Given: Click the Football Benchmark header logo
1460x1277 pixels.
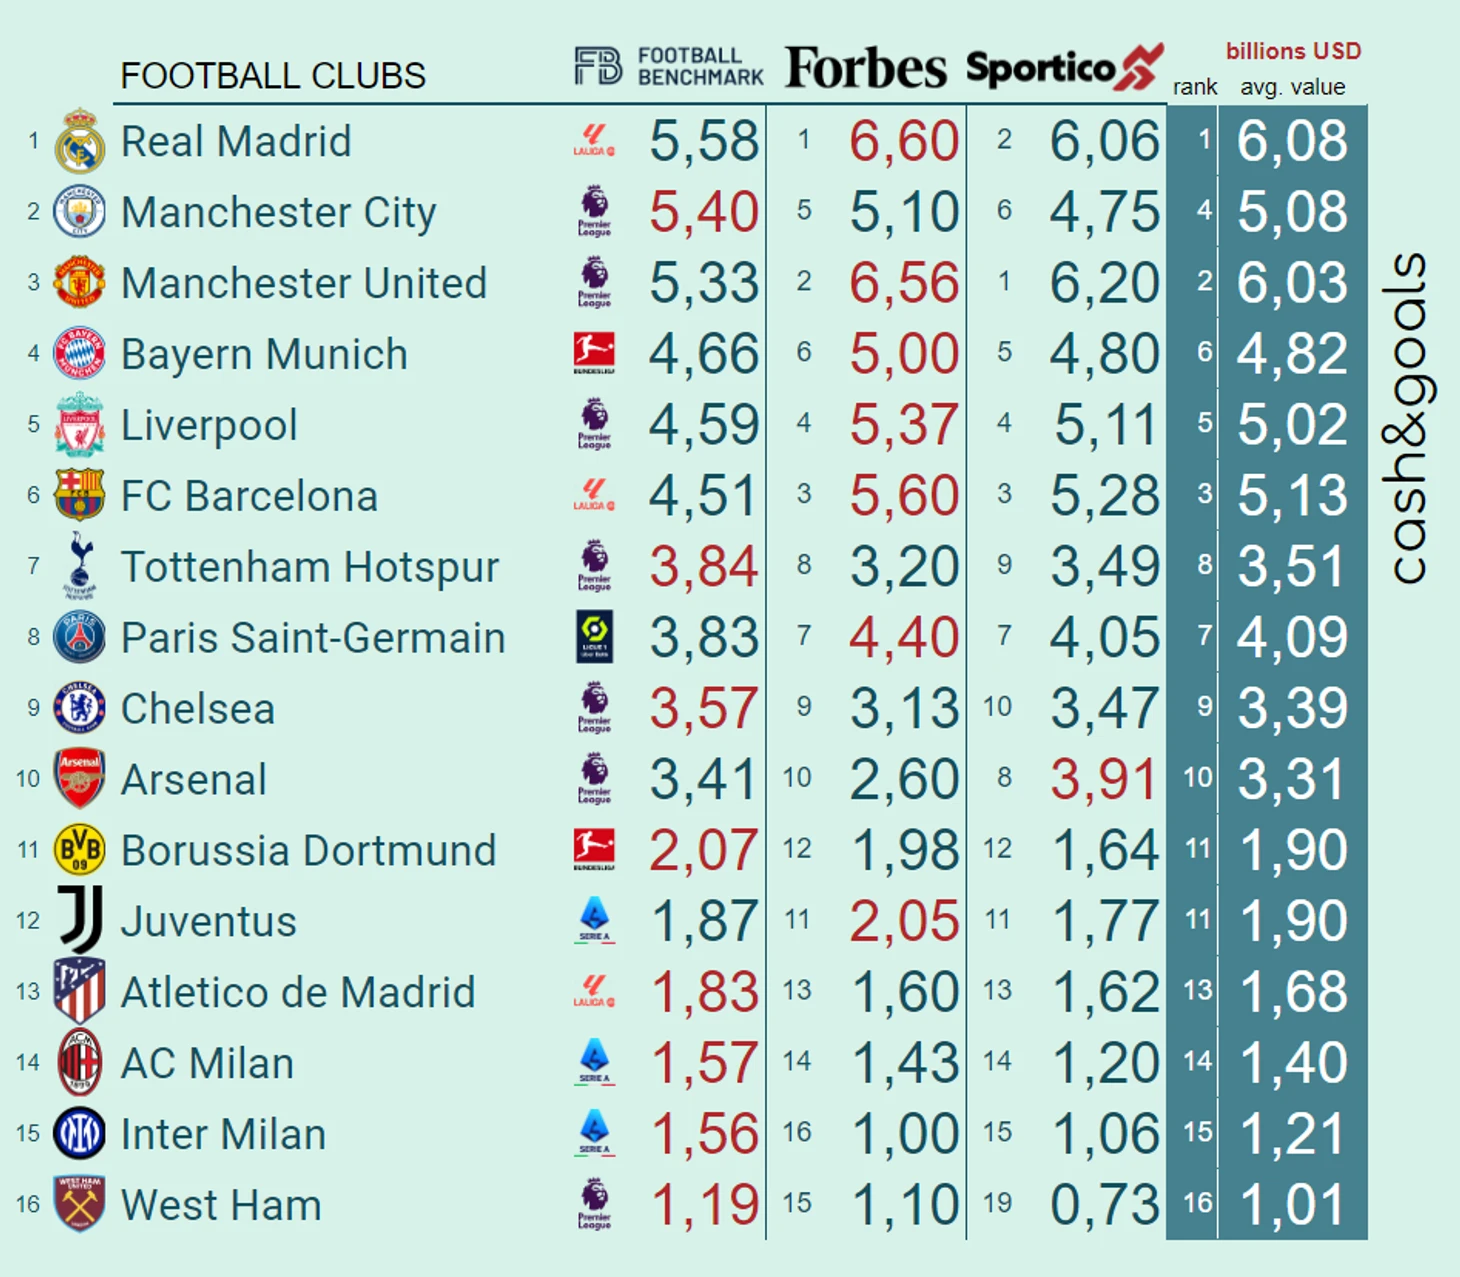Looking at the screenshot, I should coord(669,66).
